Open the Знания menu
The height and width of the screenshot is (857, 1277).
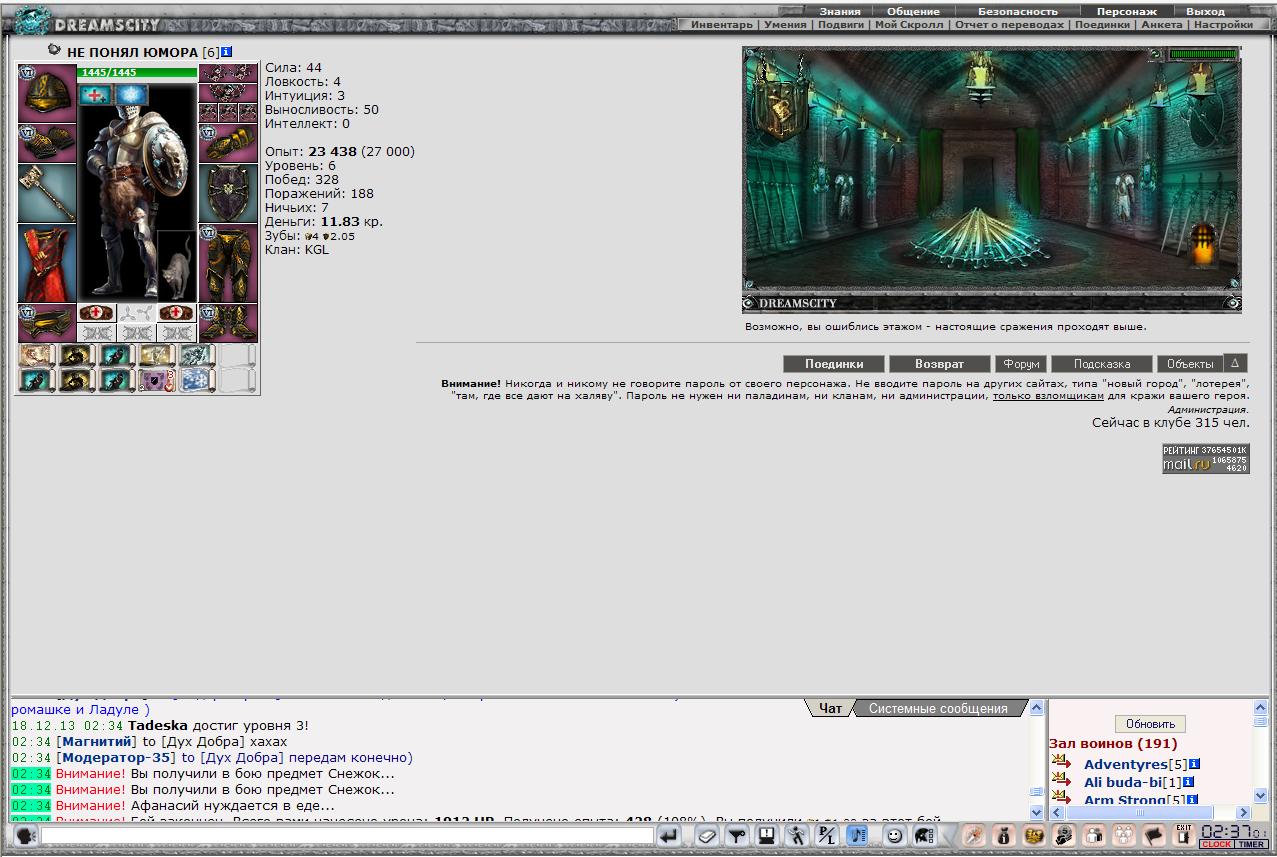840,11
